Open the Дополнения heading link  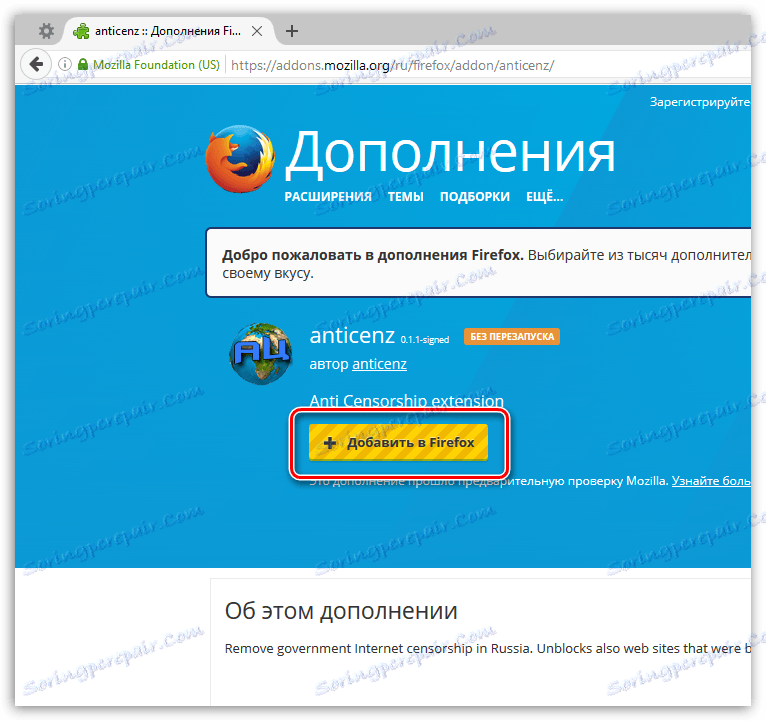point(450,153)
